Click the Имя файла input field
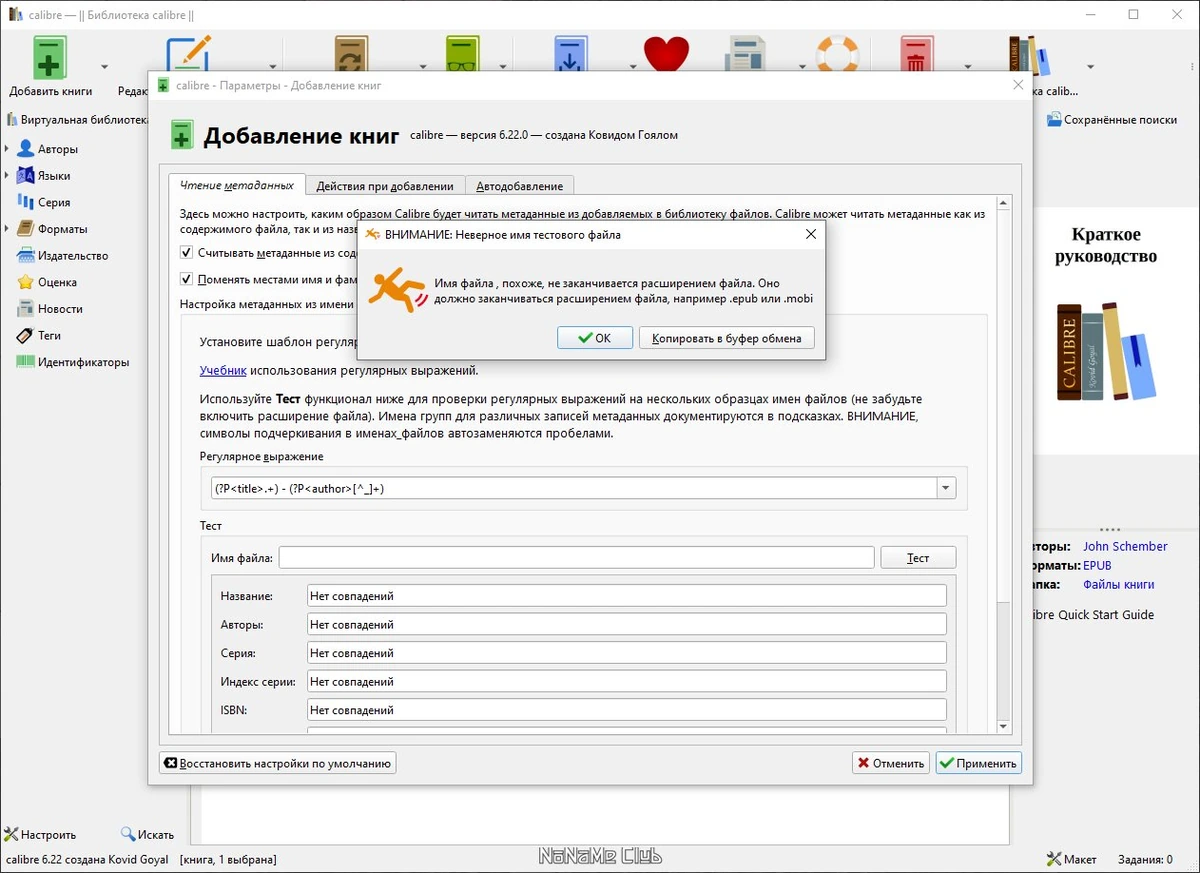Image resolution: width=1200 pixels, height=873 pixels. click(577, 558)
